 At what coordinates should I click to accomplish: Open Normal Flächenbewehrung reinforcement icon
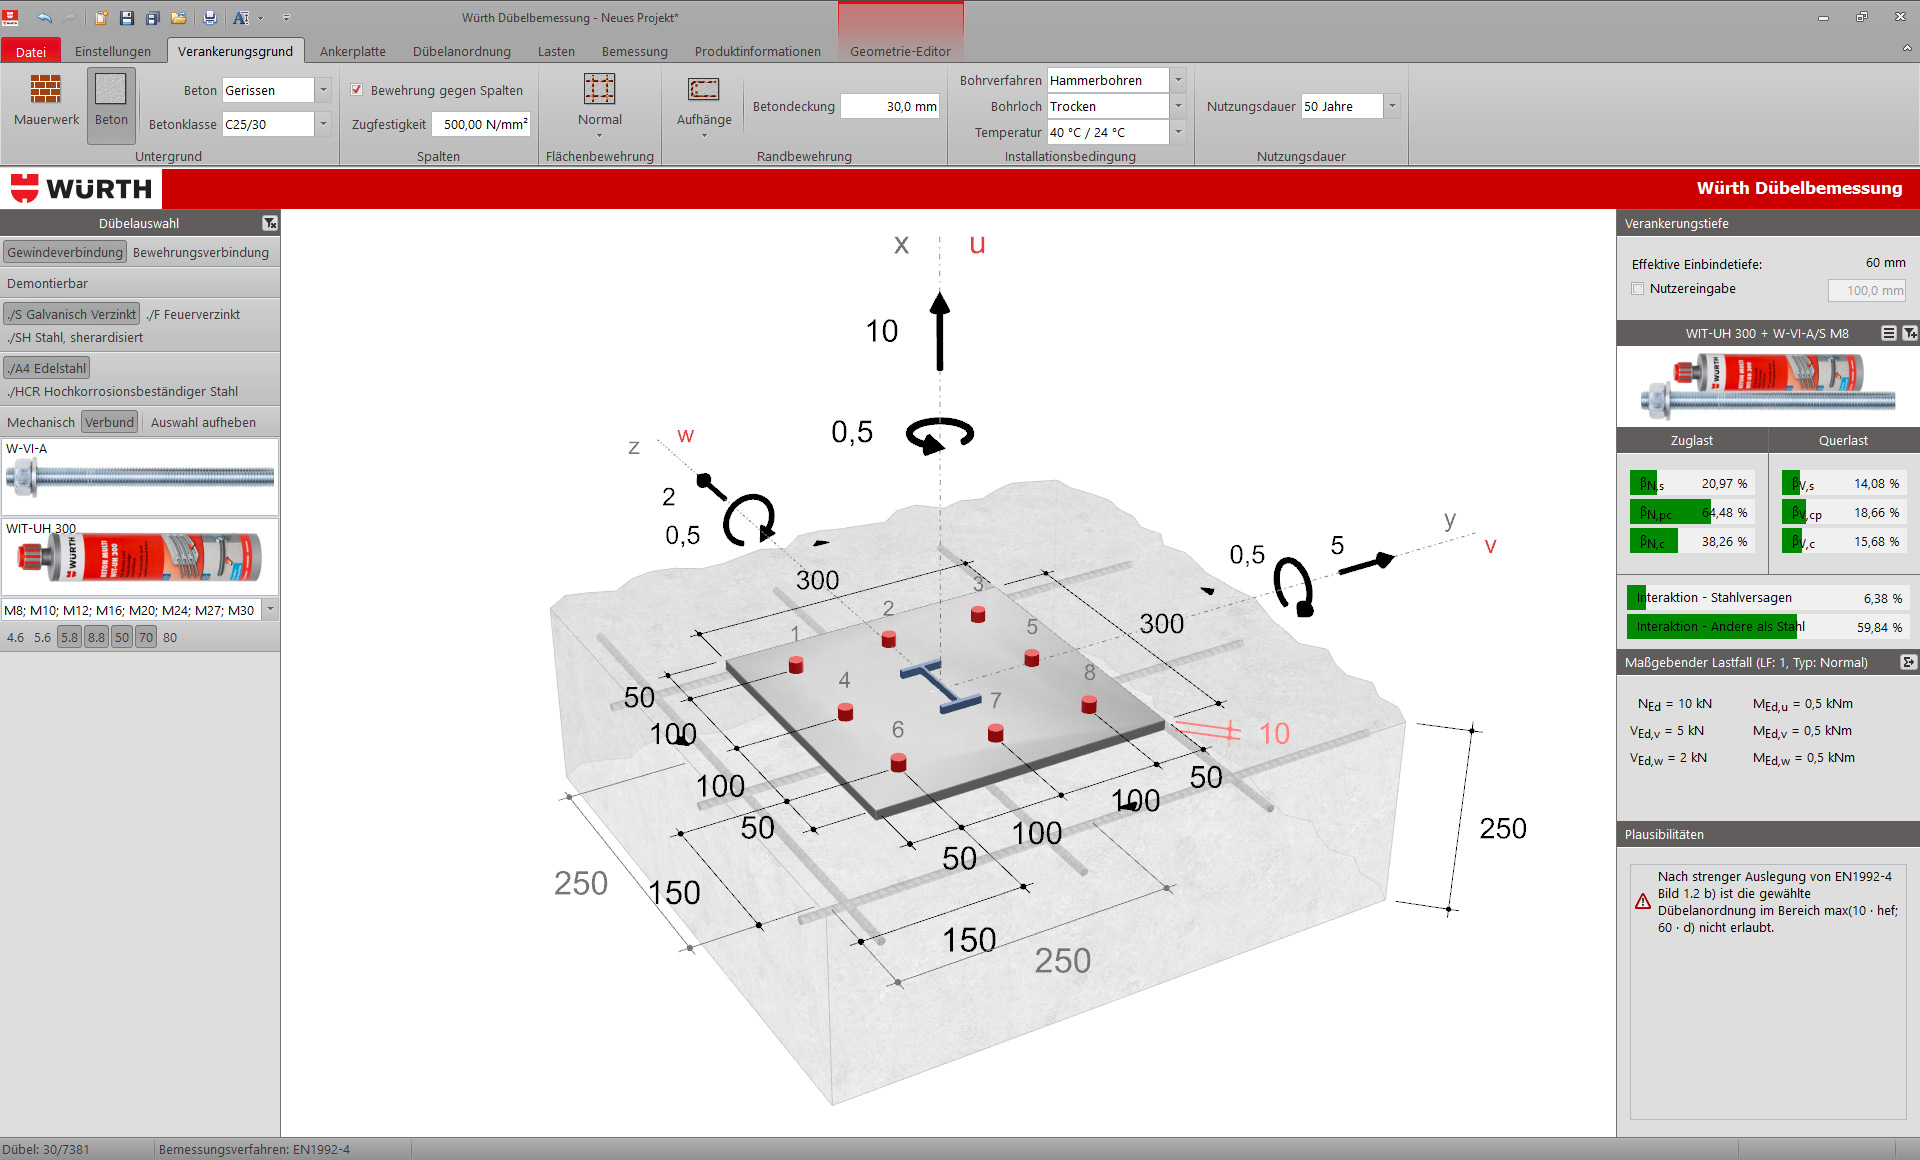(x=600, y=104)
